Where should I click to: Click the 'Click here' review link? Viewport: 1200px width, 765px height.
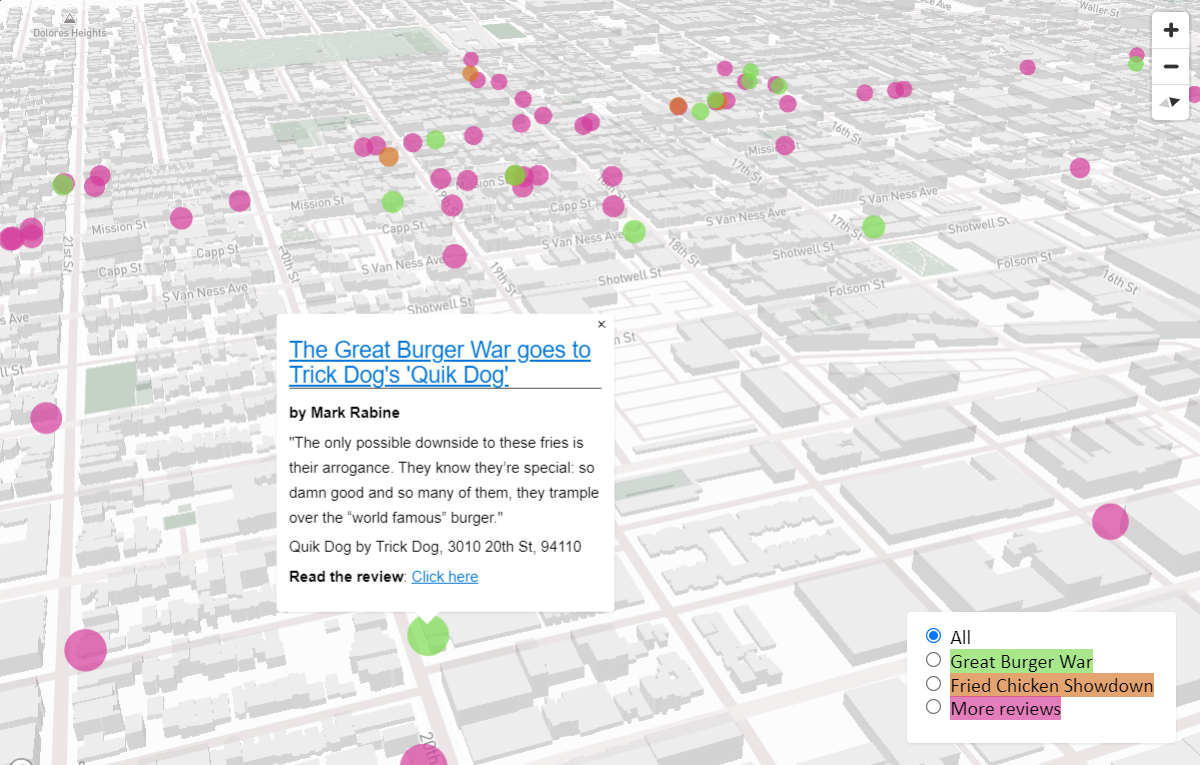coord(444,576)
